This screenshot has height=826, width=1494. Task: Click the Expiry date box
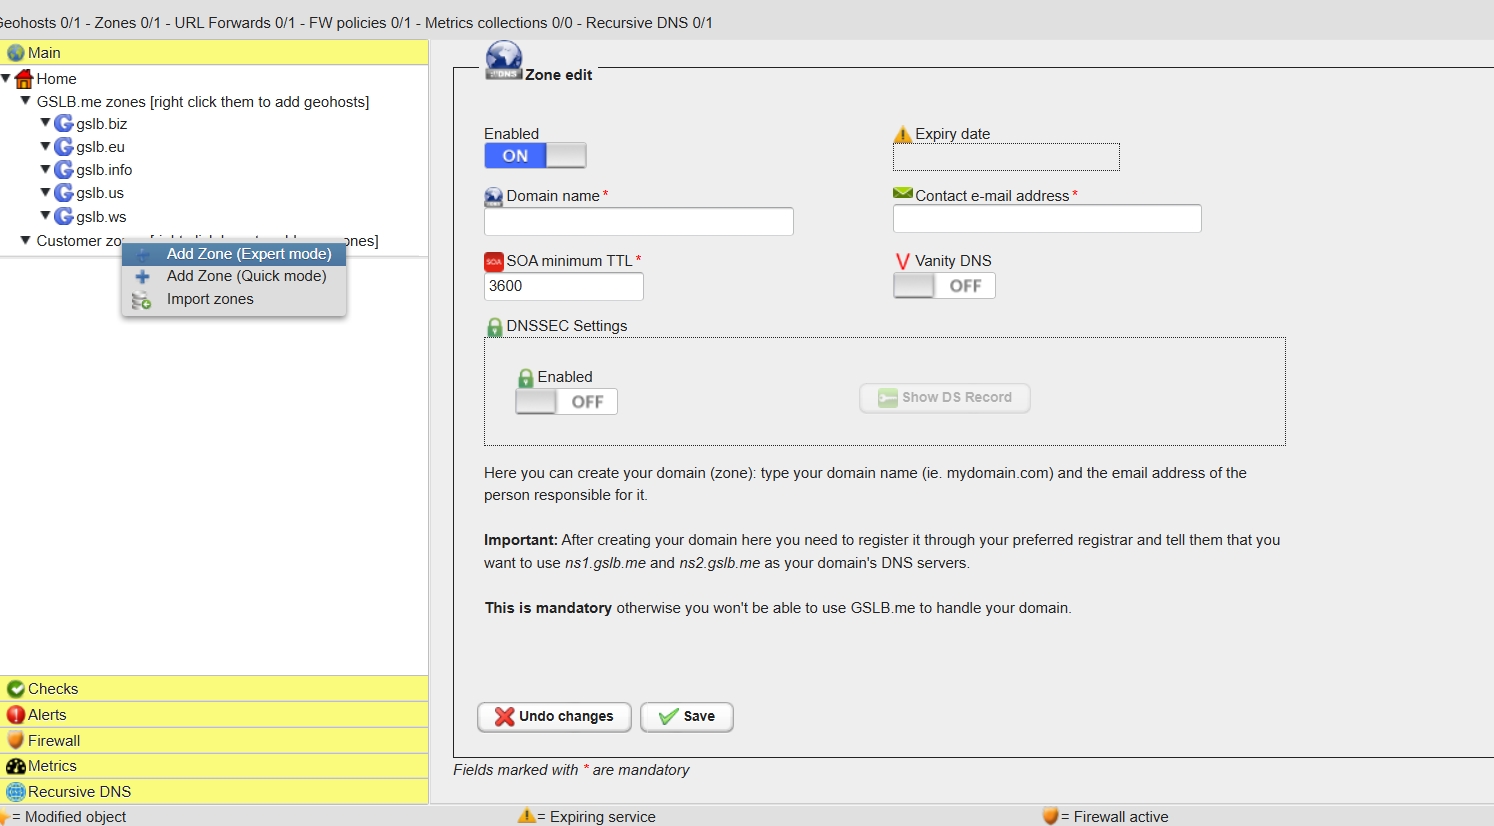tap(1006, 157)
